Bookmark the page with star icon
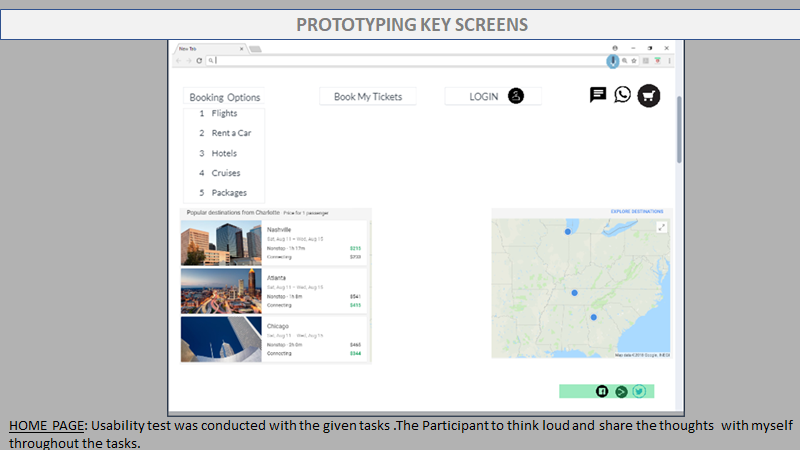 click(634, 61)
